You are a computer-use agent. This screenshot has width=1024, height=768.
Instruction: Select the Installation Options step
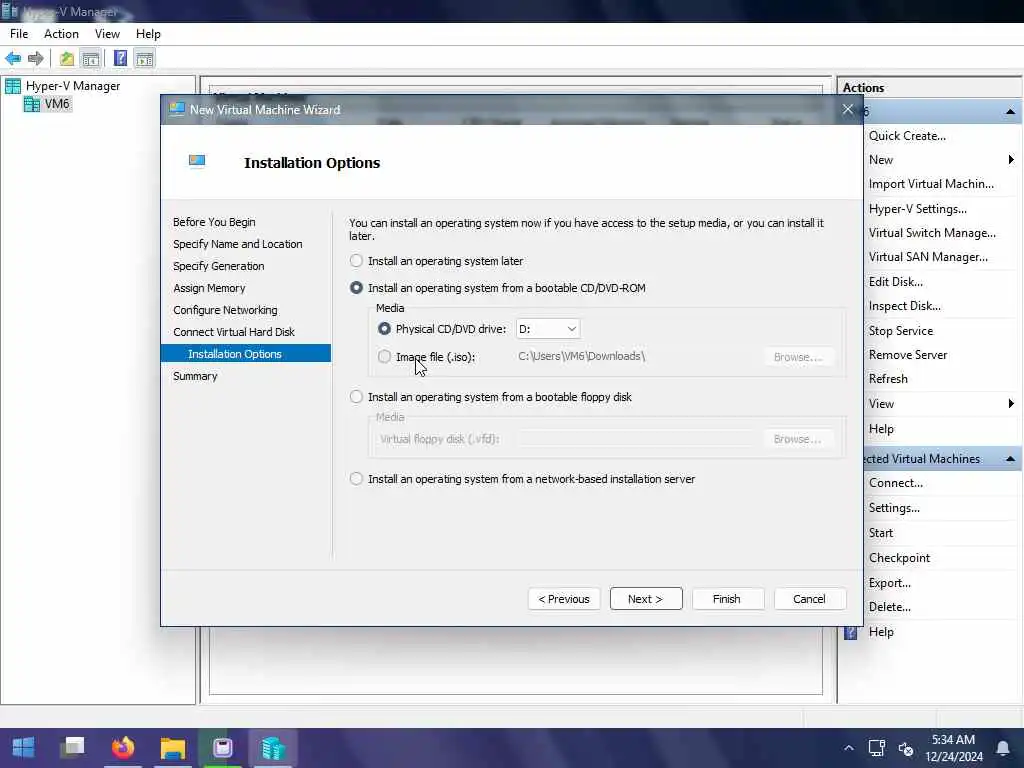click(246, 354)
